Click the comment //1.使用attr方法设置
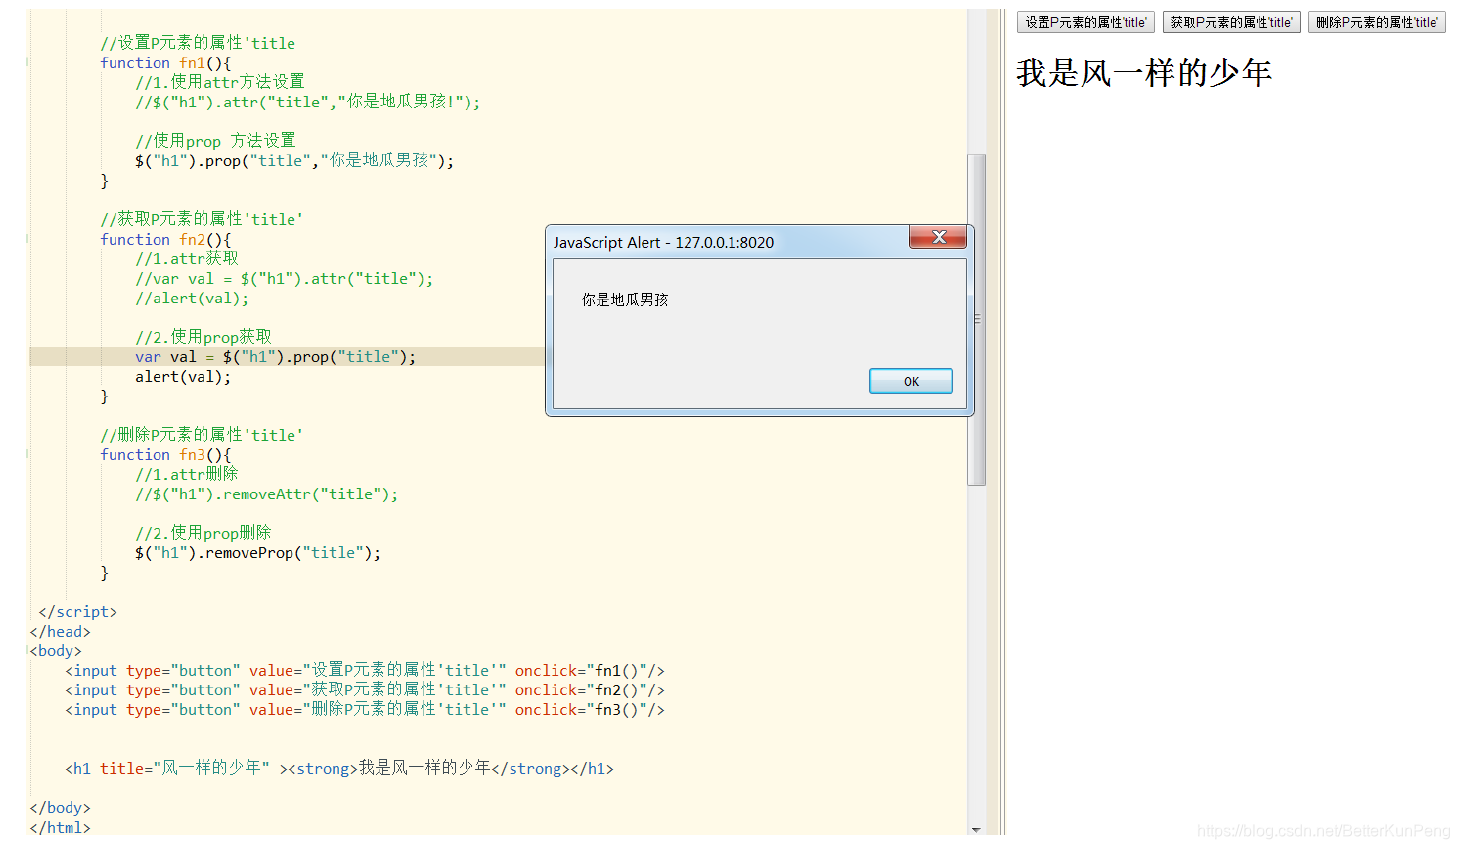This screenshot has height=849, width=1459. [x=220, y=82]
